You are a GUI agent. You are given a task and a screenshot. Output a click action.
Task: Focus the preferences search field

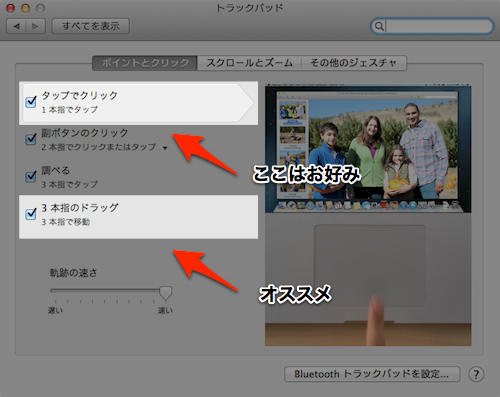coord(432,26)
